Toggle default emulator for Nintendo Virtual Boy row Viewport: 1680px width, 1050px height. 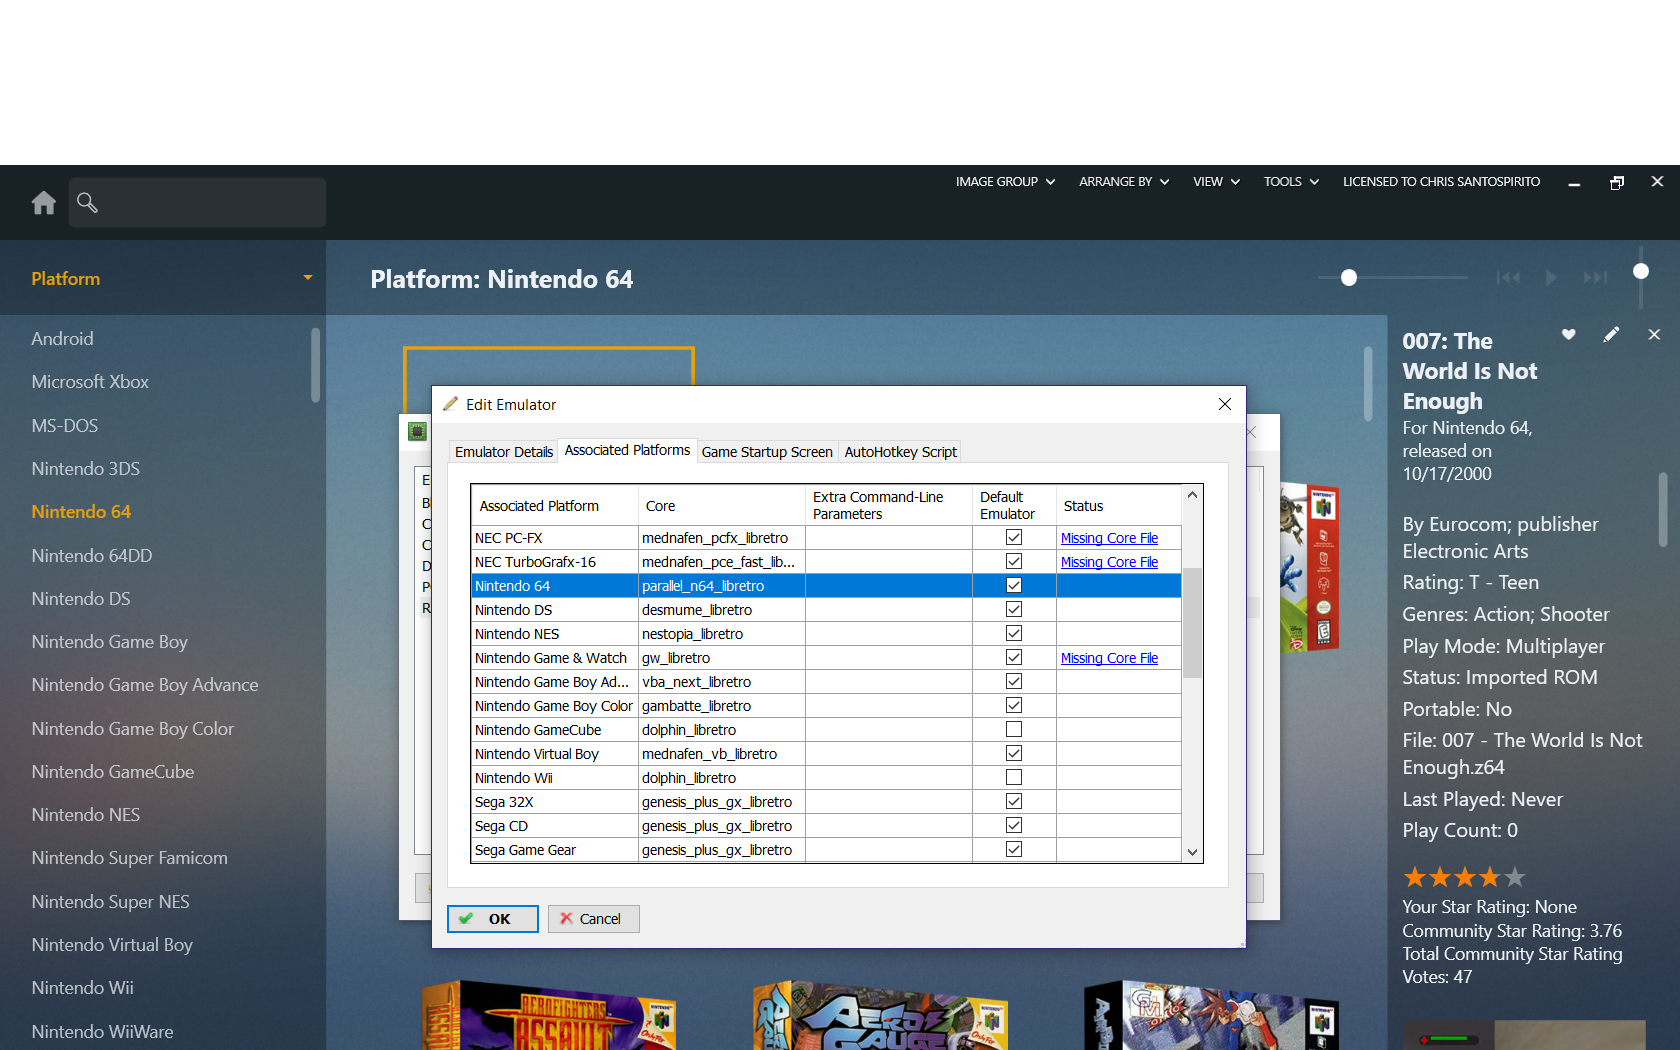tap(1014, 753)
